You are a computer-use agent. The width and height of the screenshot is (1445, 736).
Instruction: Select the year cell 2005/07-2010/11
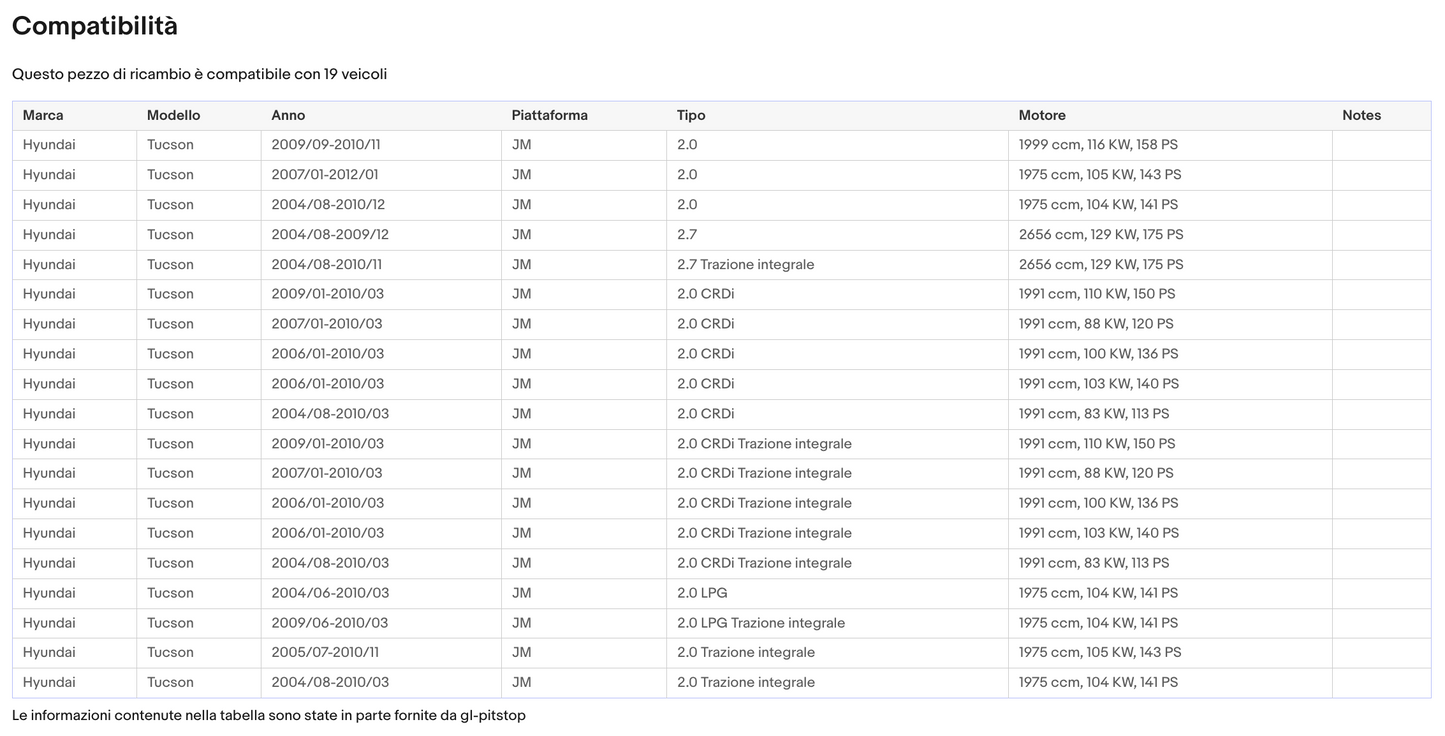point(325,653)
